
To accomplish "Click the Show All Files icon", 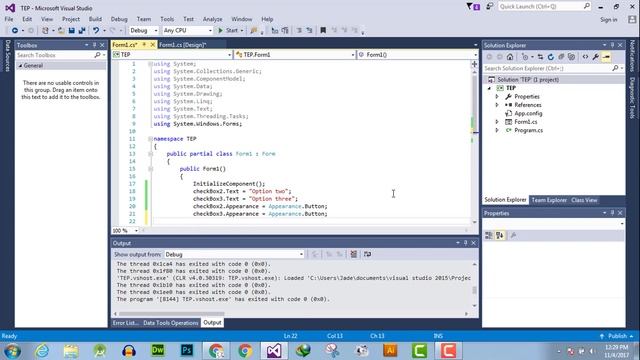I will [x=571, y=57].
